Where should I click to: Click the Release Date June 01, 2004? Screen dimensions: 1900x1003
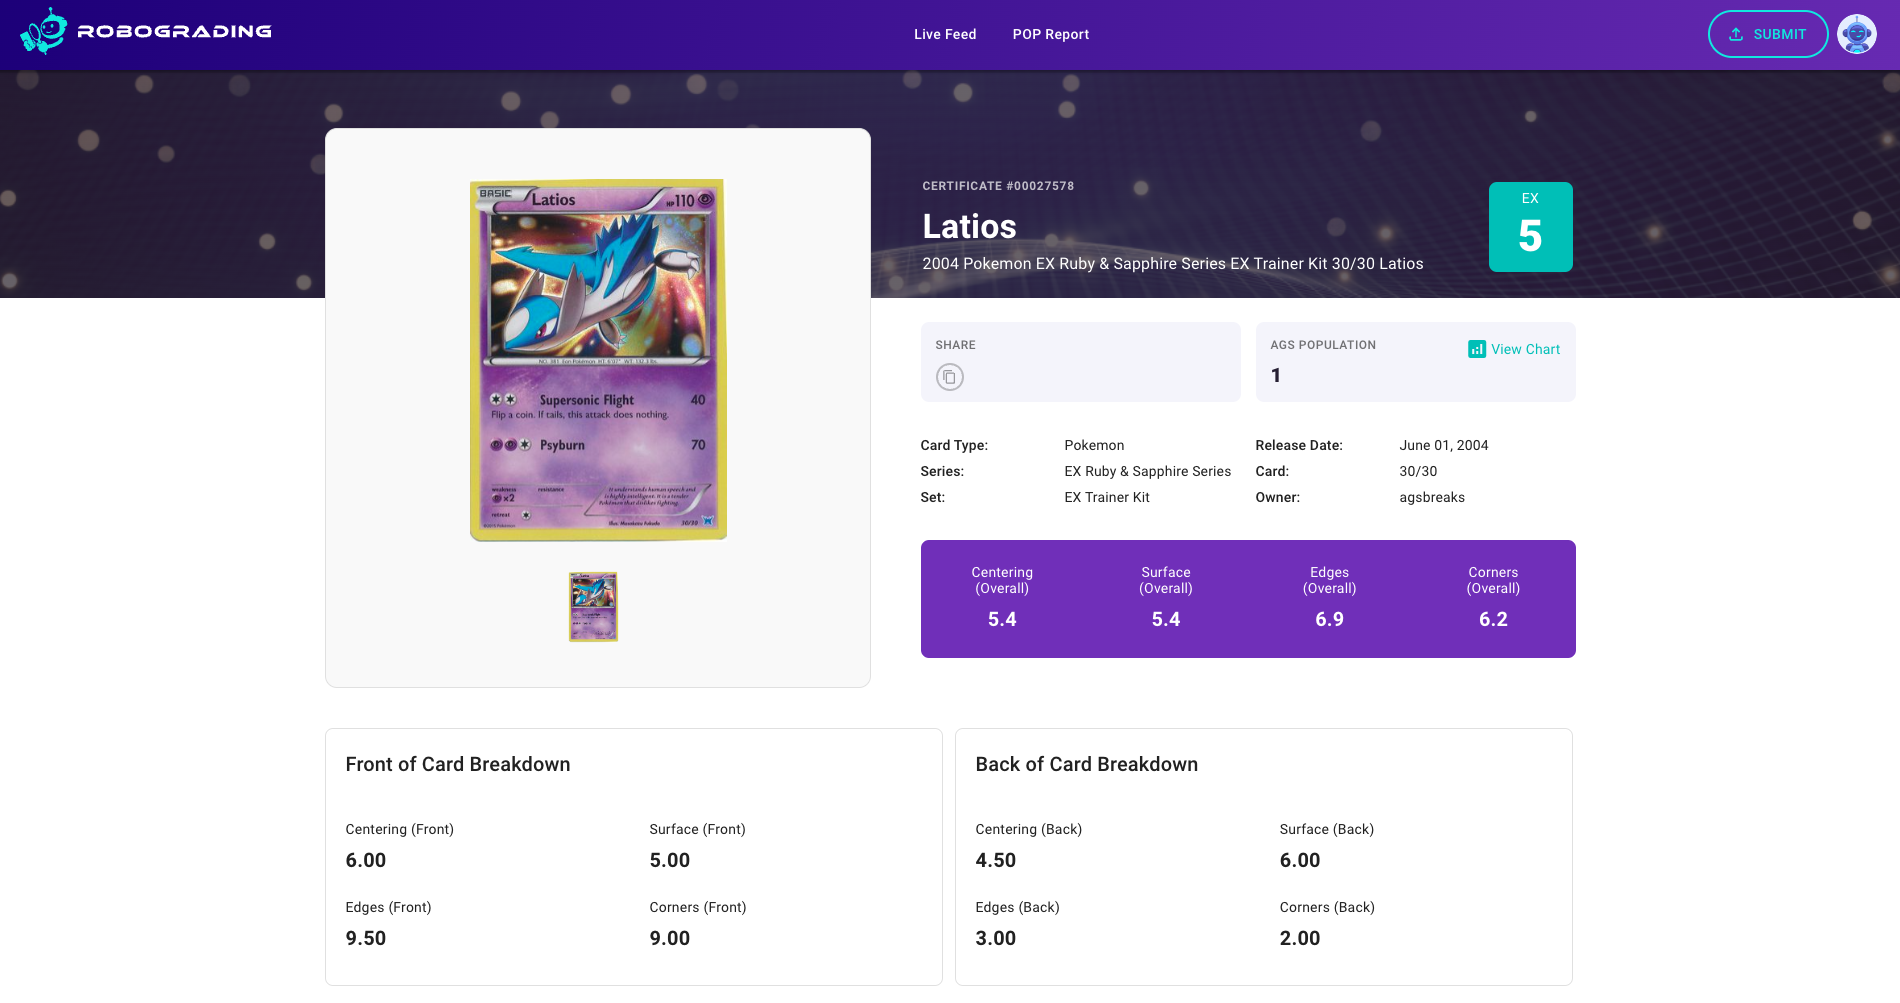(1443, 445)
